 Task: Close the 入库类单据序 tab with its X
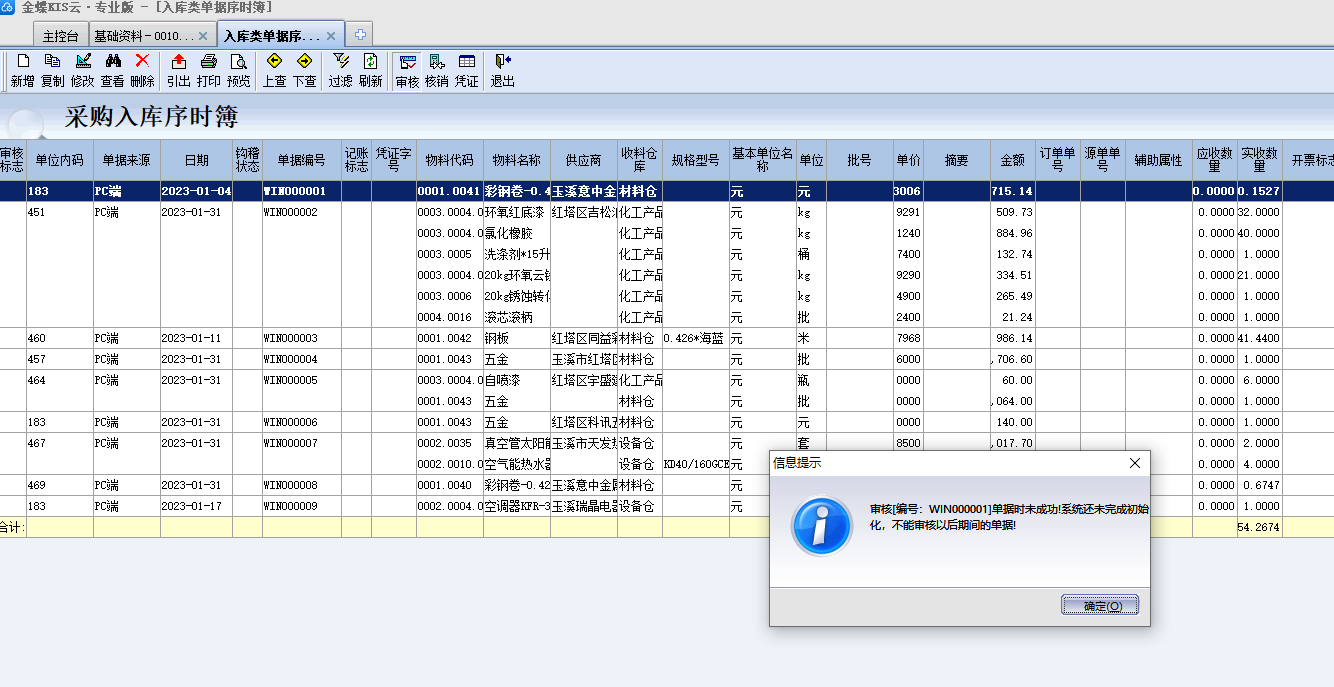[x=331, y=36]
